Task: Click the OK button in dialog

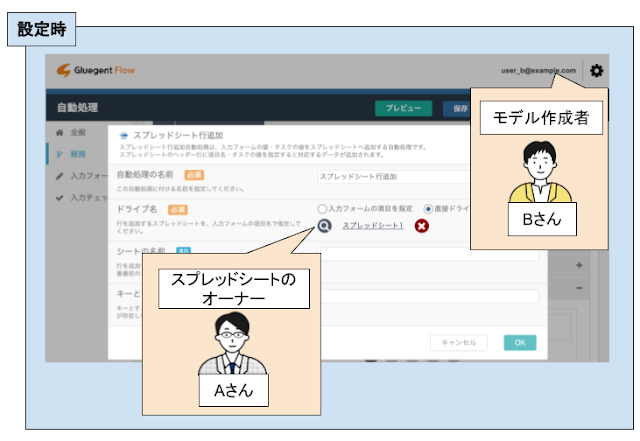Action: click(x=520, y=343)
